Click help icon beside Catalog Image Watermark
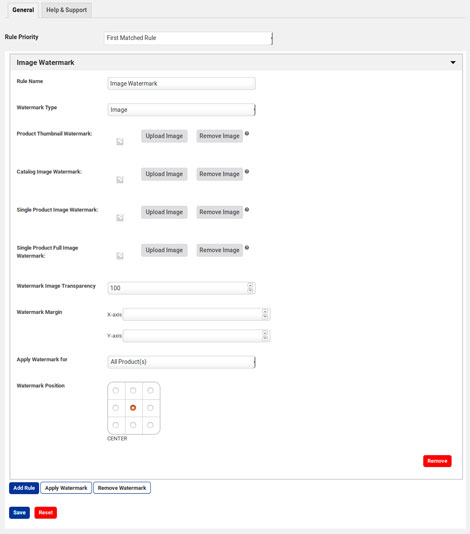Image resolution: width=470 pixels, height=534 pixels. [x=247, y=172]
